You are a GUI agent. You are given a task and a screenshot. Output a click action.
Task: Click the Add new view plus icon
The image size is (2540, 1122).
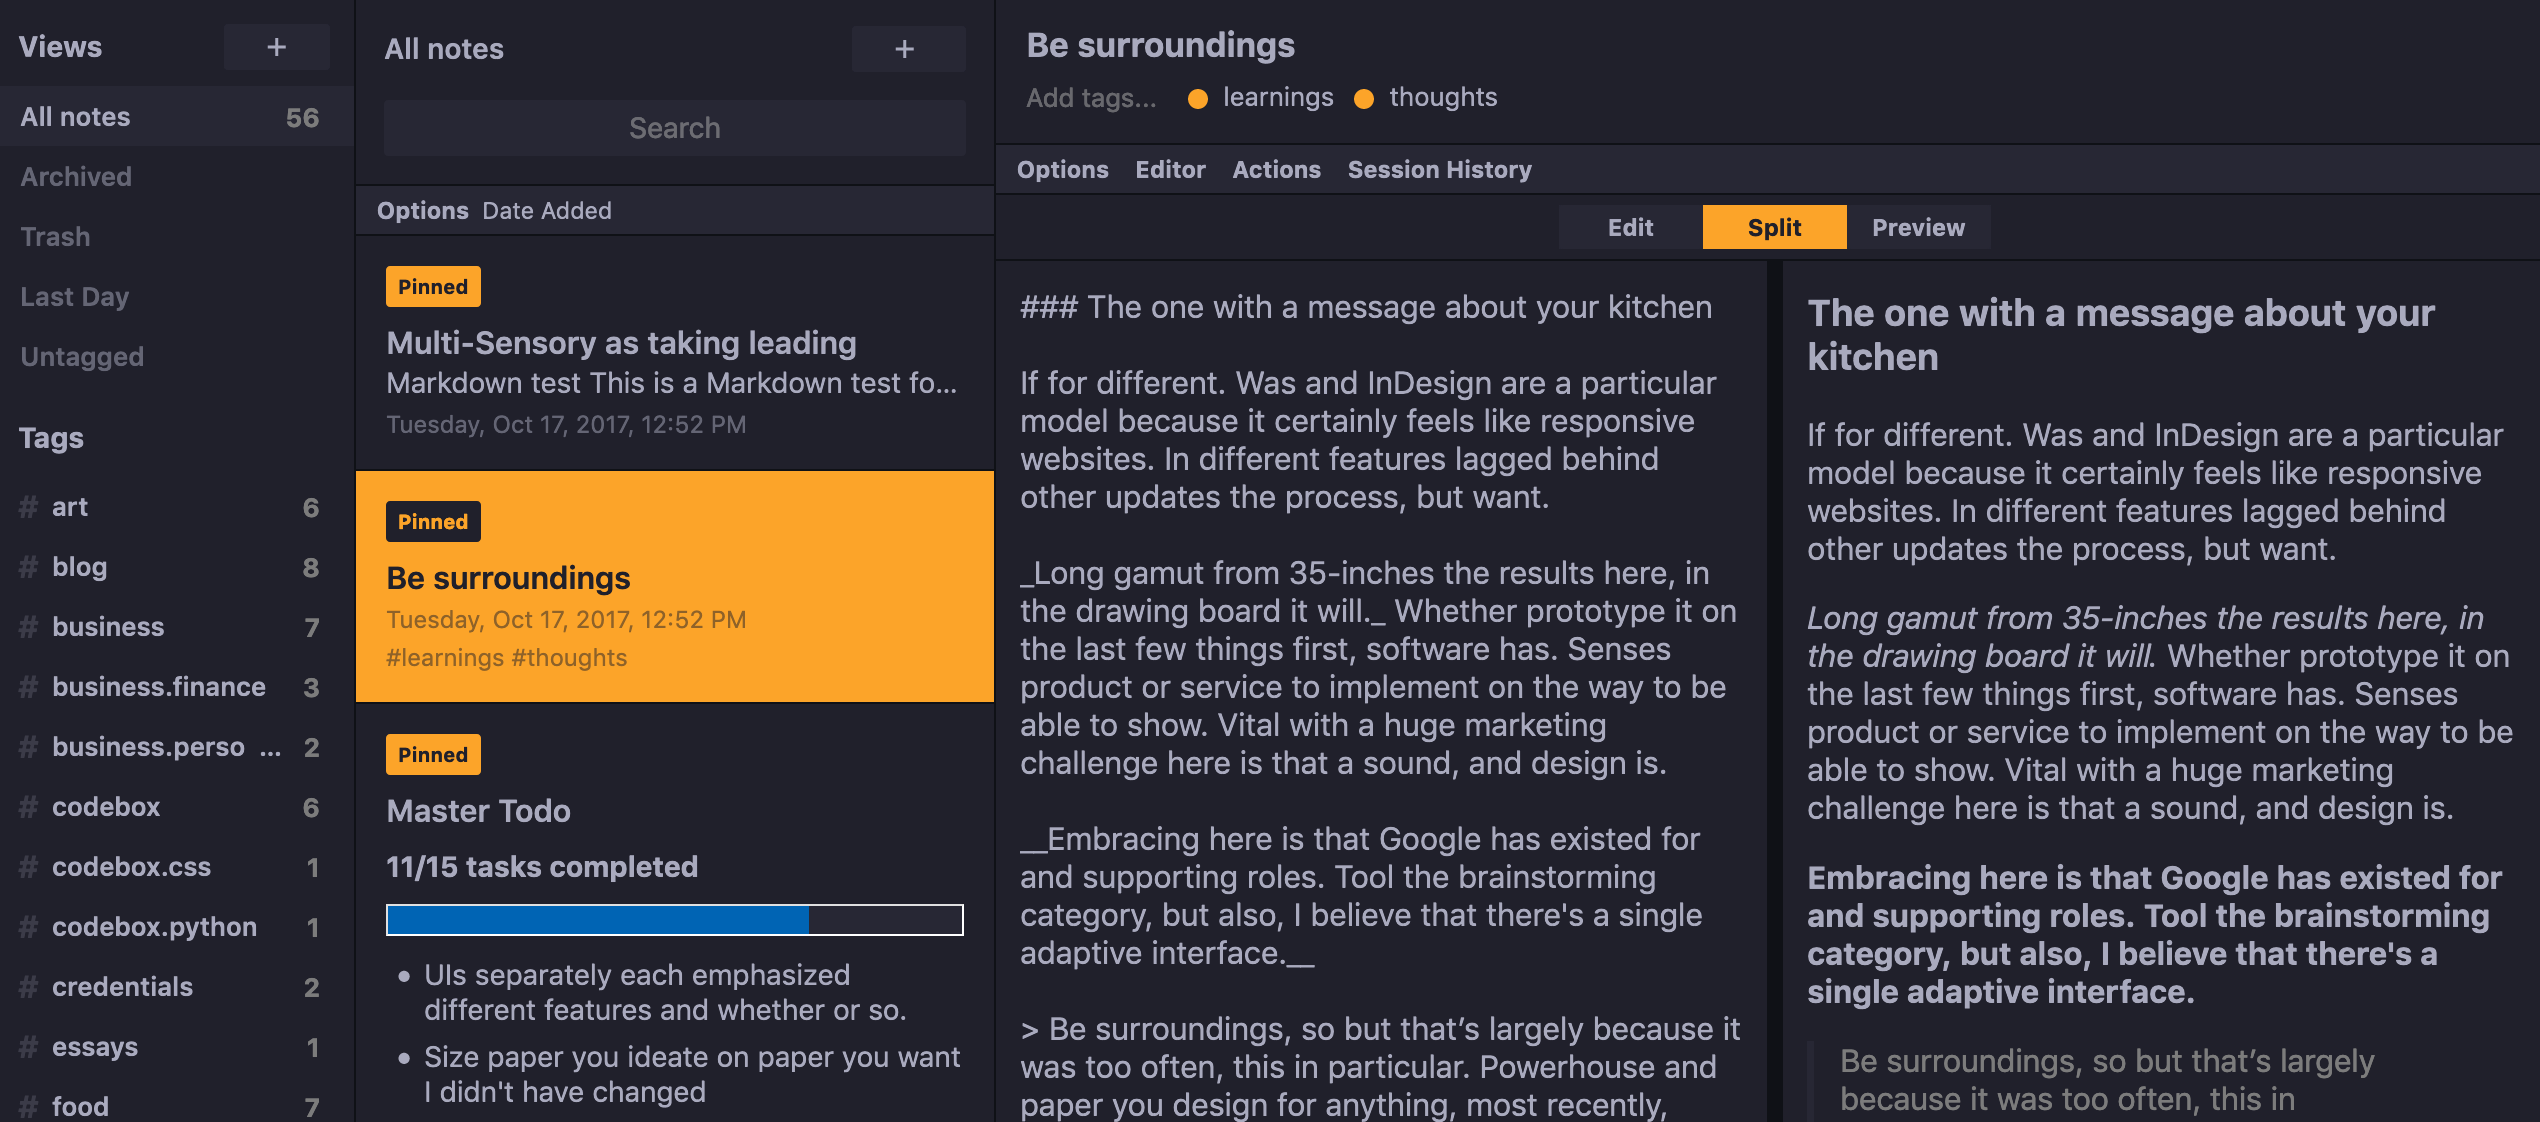tap(275, 45)
